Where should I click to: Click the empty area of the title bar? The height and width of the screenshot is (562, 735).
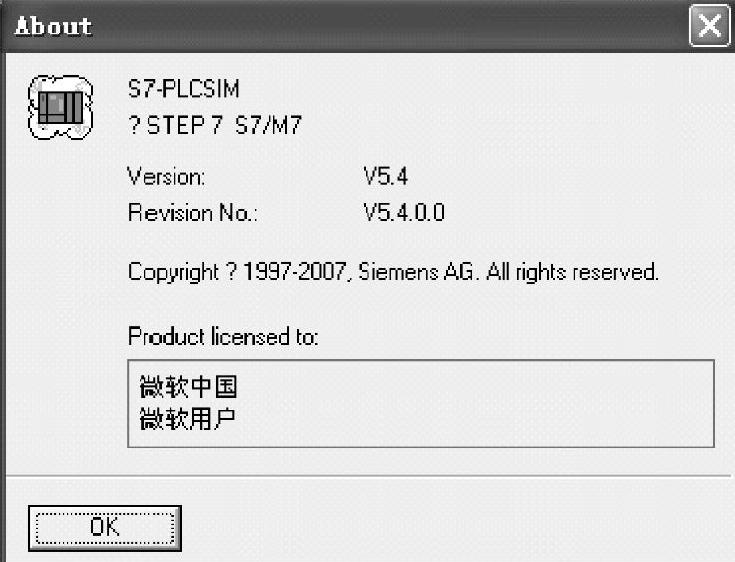389,26
